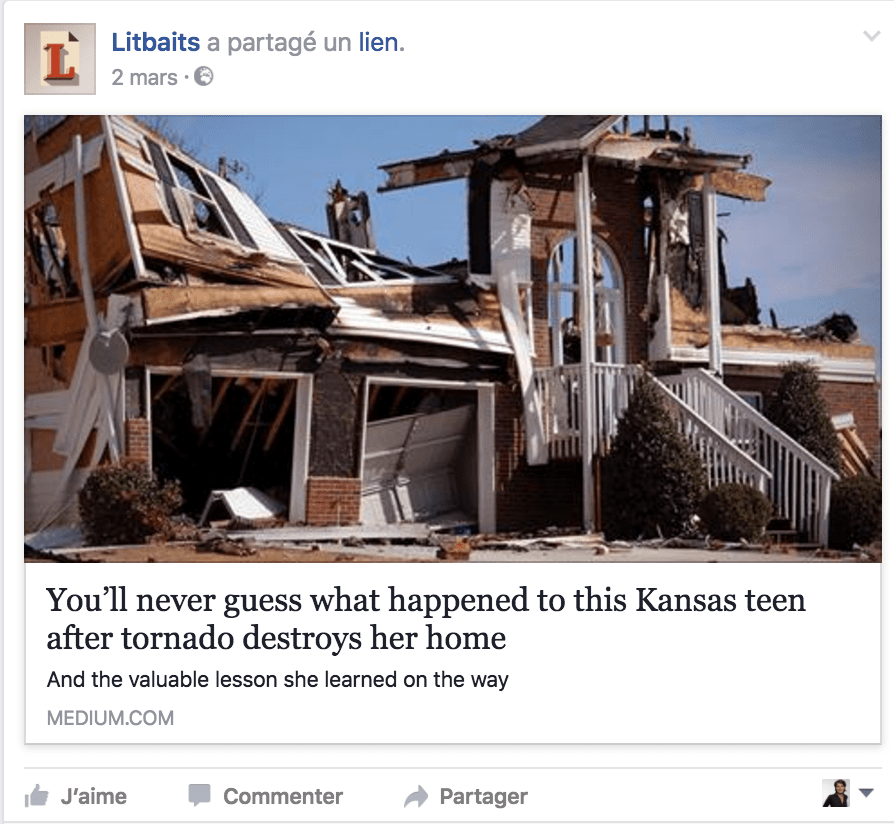This screenshot has width=894, height=824.
Task: Click your small profile picture icon
Action: (836, 793)
